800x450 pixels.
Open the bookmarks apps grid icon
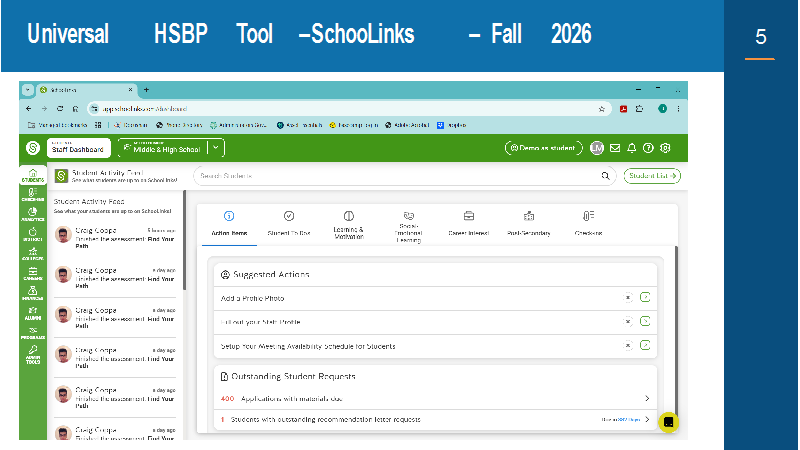tap(98, 125)
